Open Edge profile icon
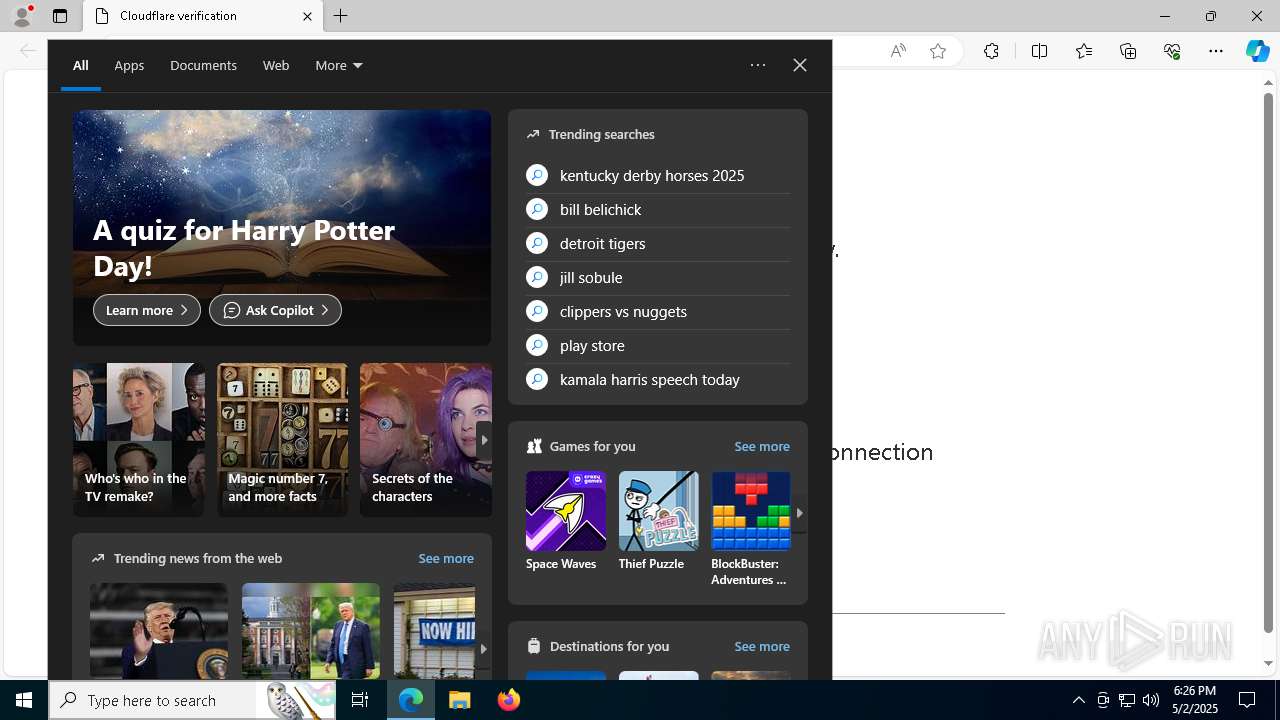The image size is (1280, 720). 21,16
